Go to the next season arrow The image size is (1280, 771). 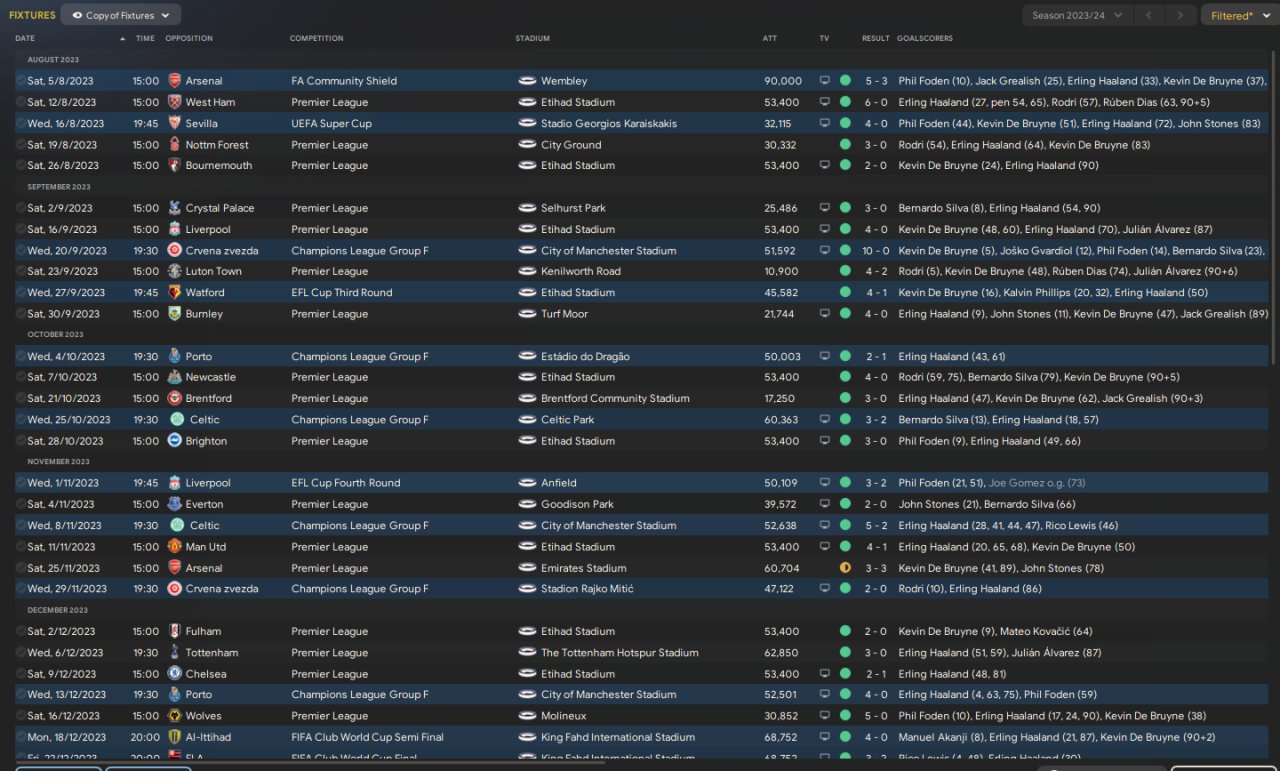click(1181, 15)
